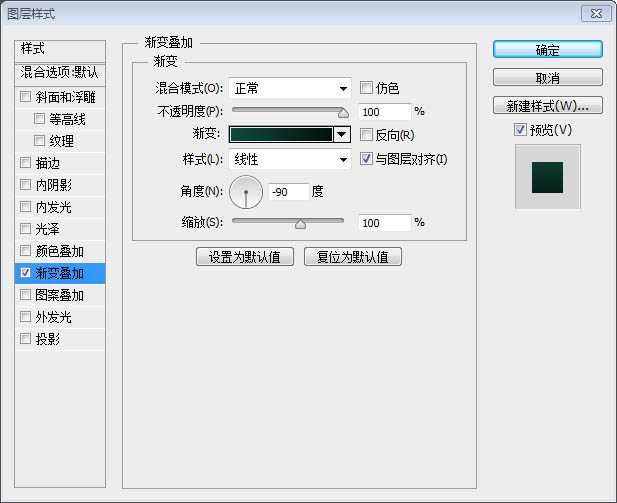Click the green gradient bar to edit
This screenshot has height=503, width=617.
coord(281,134)
